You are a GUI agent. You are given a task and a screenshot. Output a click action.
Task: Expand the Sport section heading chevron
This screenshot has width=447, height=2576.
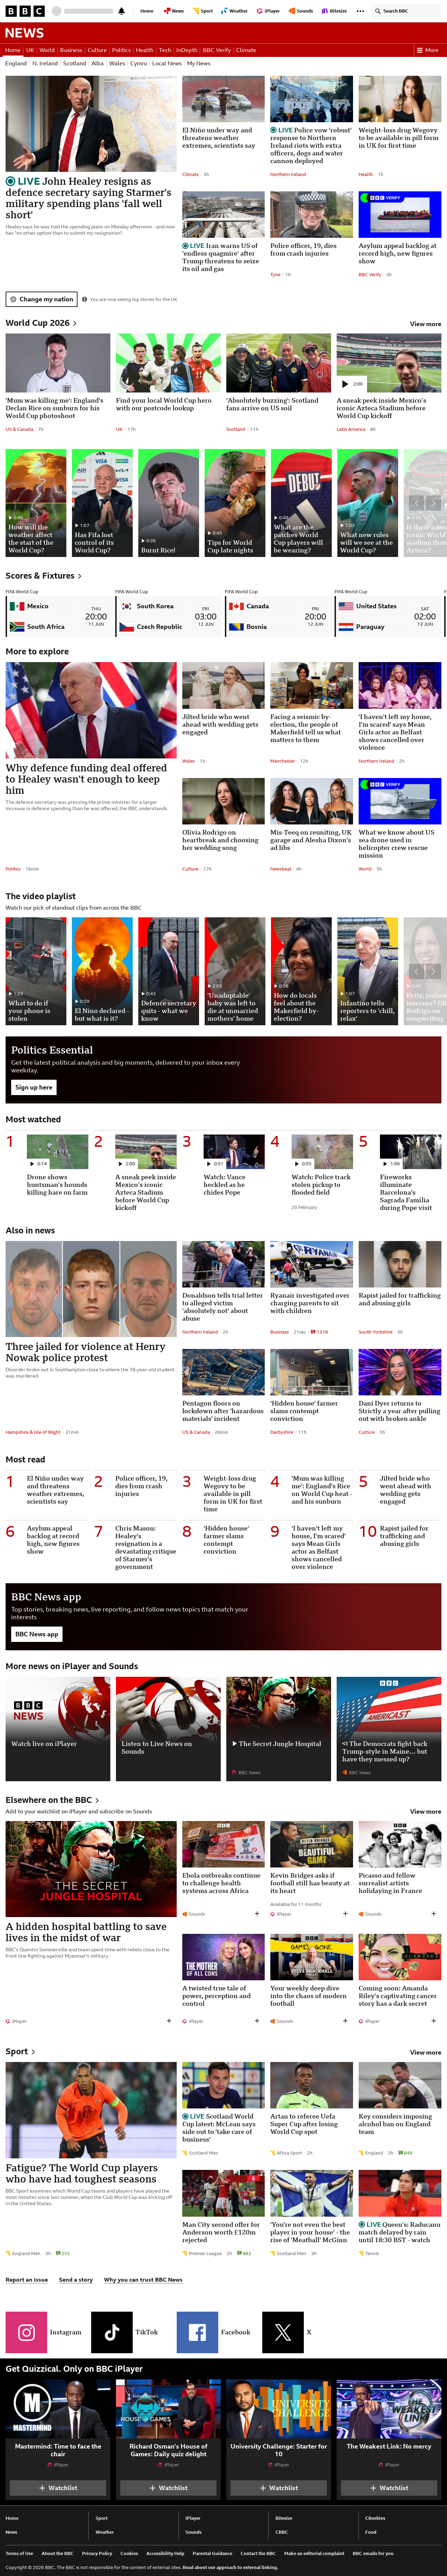coord(20,2051)
